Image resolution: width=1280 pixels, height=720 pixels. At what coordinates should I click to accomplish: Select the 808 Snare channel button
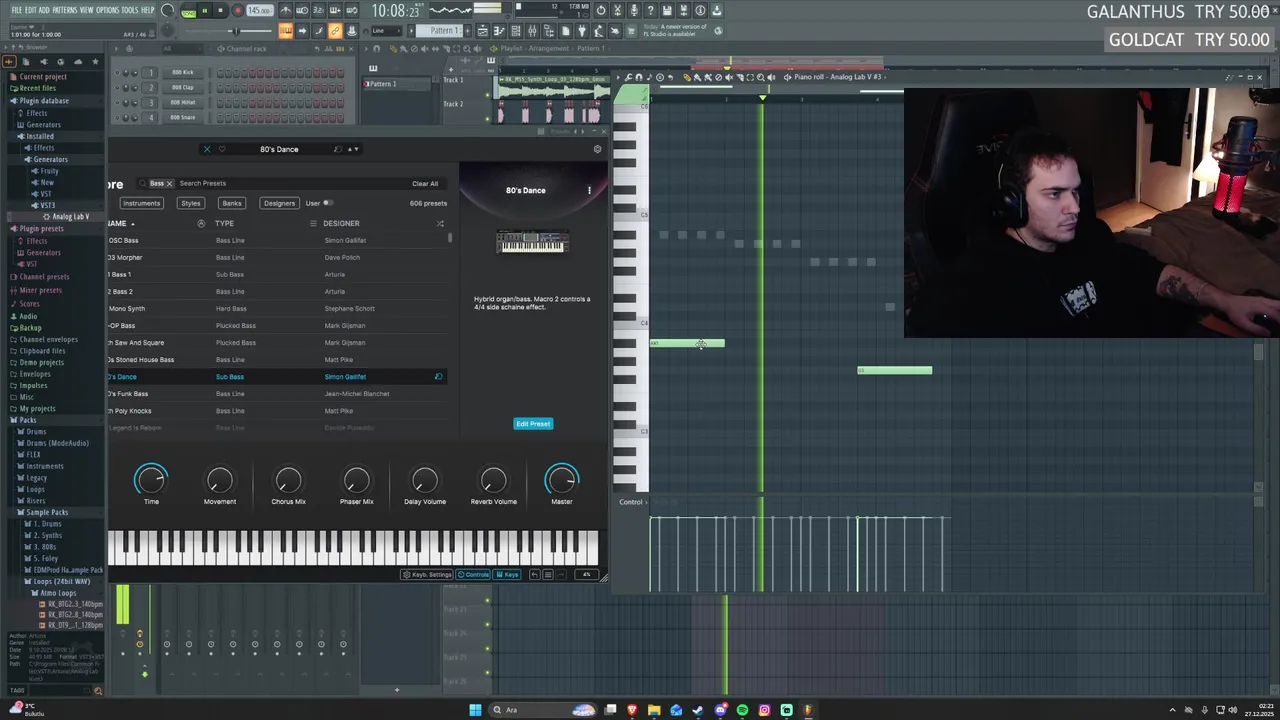(182, 117)
